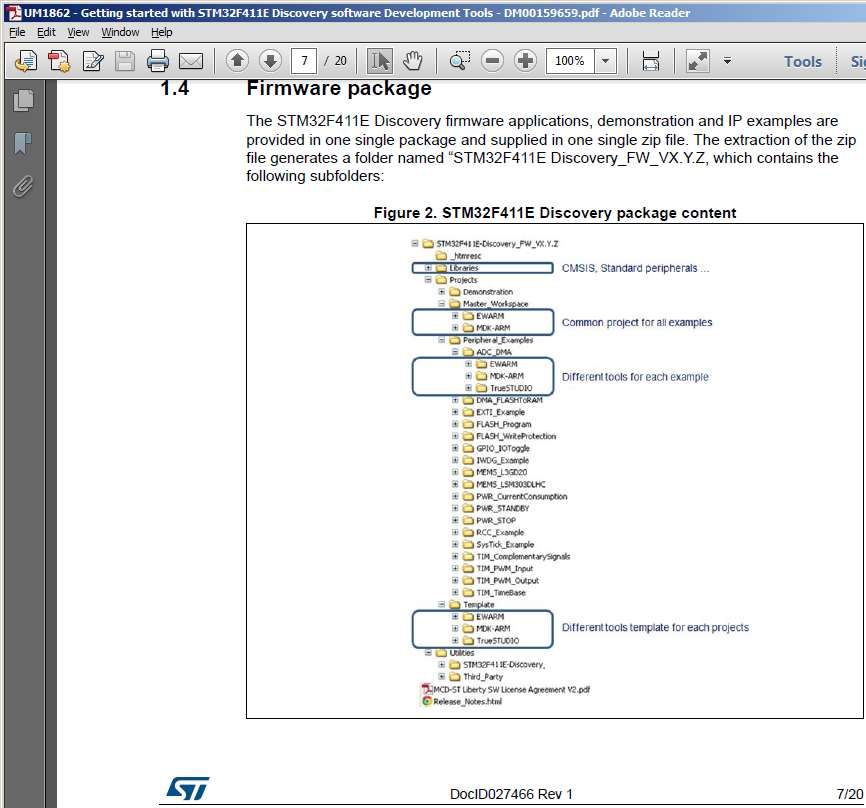Click the "GPIO_IOToggle" folder label
This screenshot has width=866, height=808.
[x=503, y=448]
